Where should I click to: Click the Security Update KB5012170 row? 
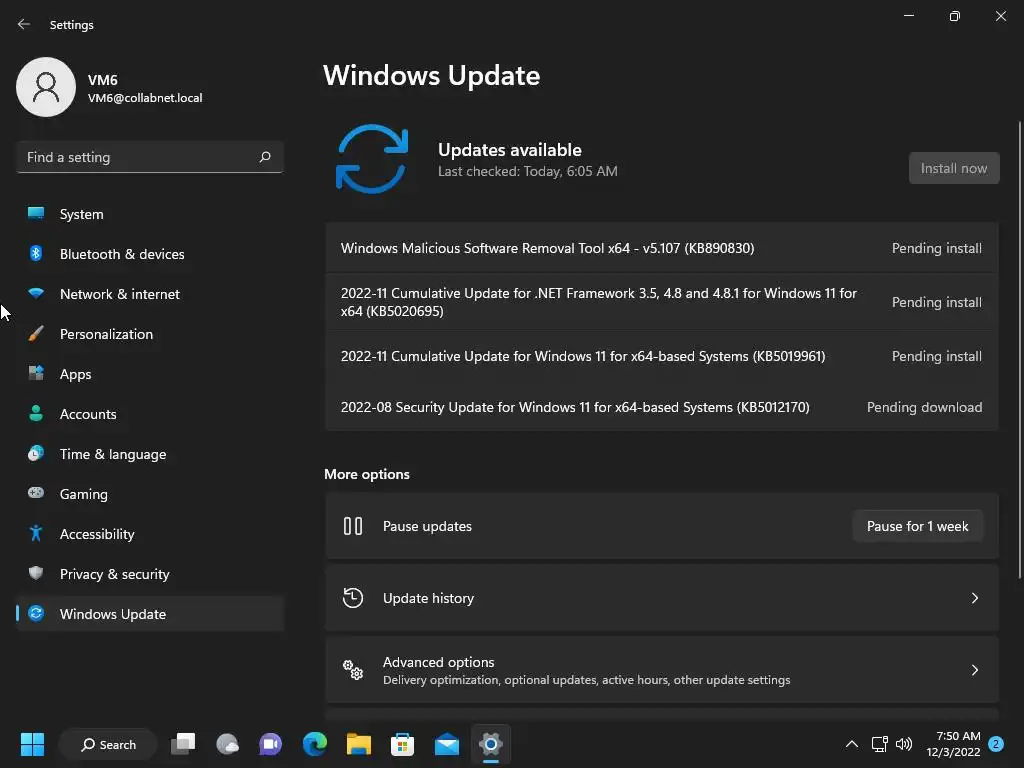pos(662,407)
